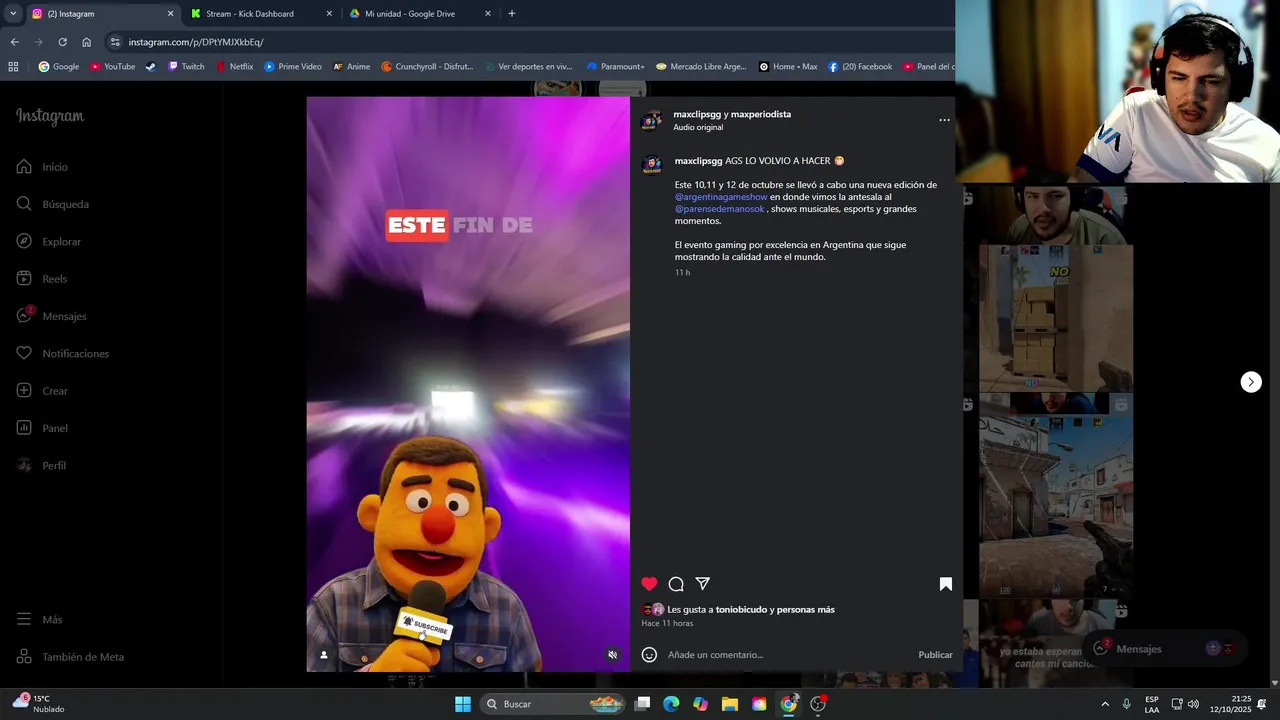Toggle the saved bookmark on the post
The width and height of the screenshot is (1280, 720).
click(945, 584)
